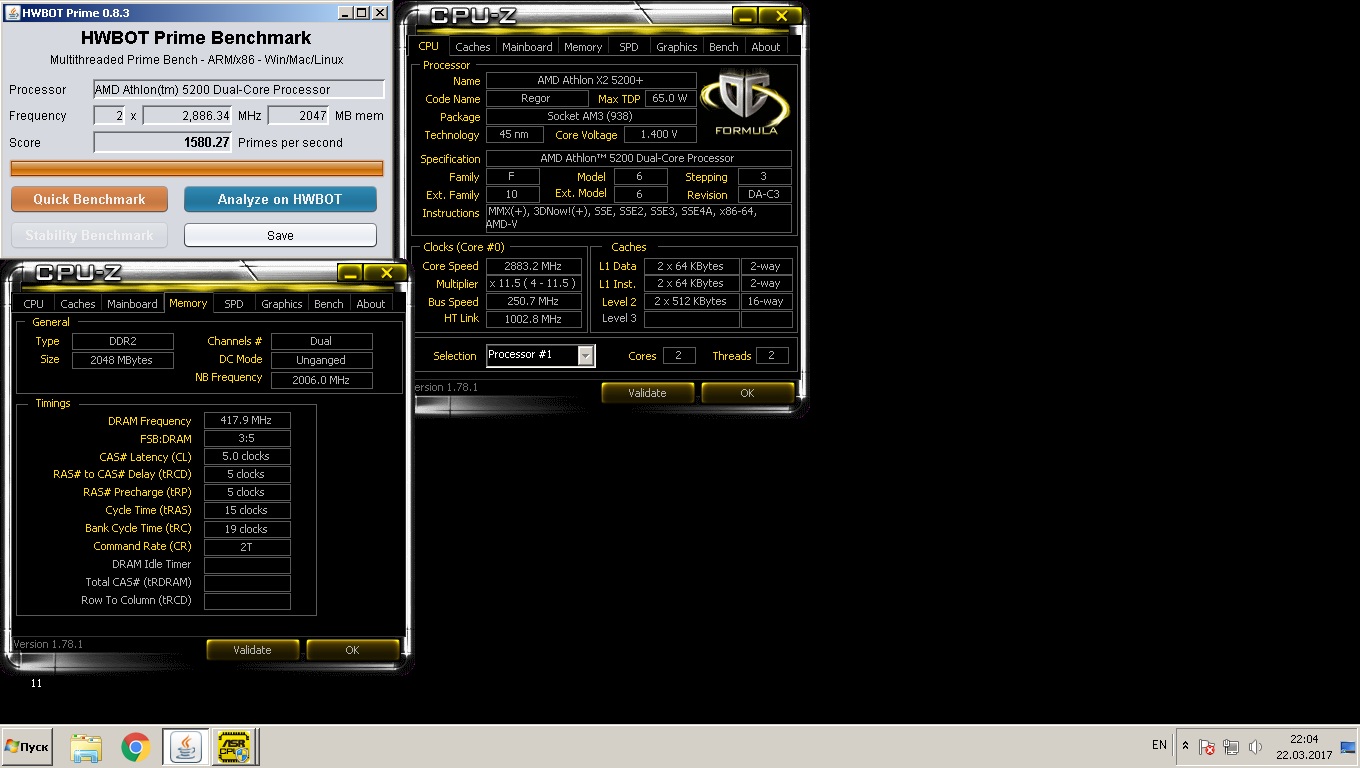The image size is (1360, 768).
Task: Click Validate in the Memory CPU-Z window
Action: click(x=252, y=650)
